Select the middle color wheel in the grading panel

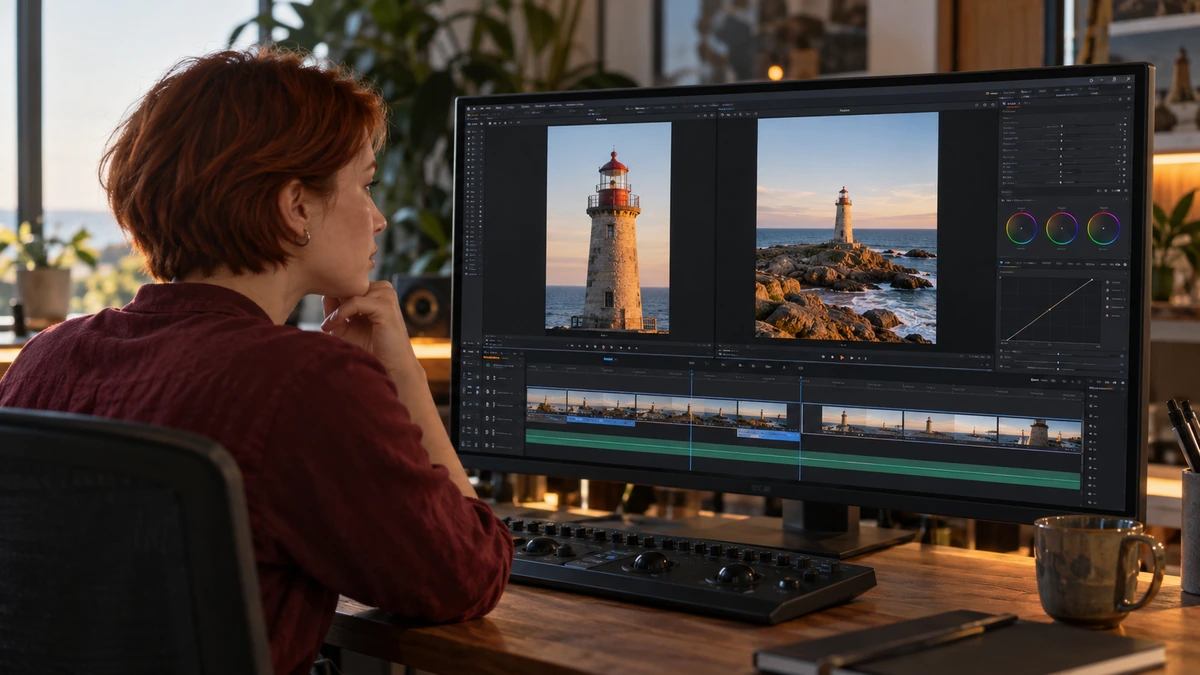tap(1062, 228)
